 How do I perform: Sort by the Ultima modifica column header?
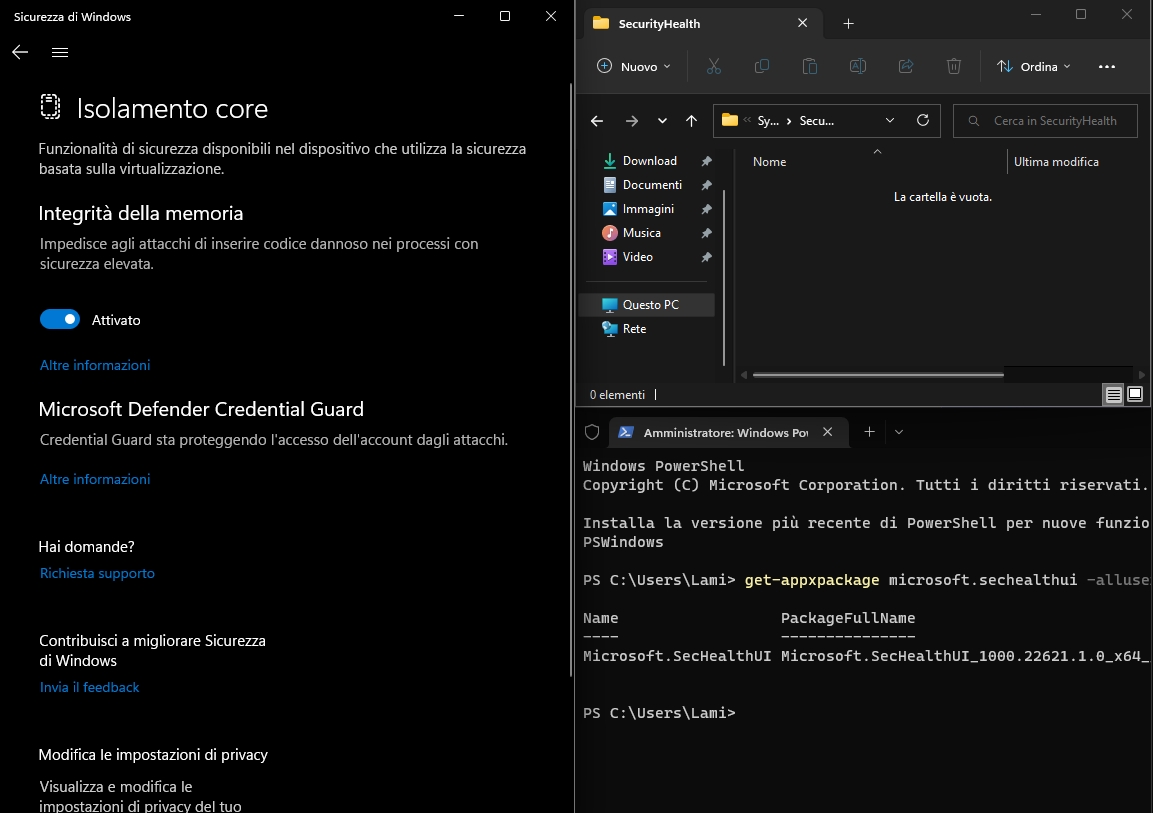1056,162
